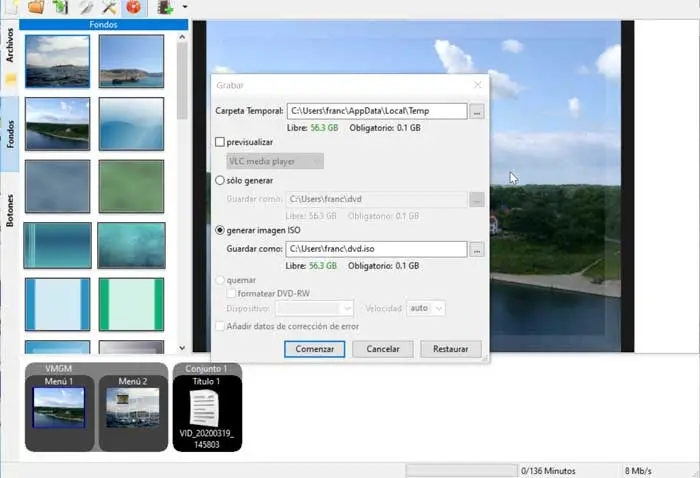Choose the blurred green background
700x478 pixels.
tap(131, 186)
